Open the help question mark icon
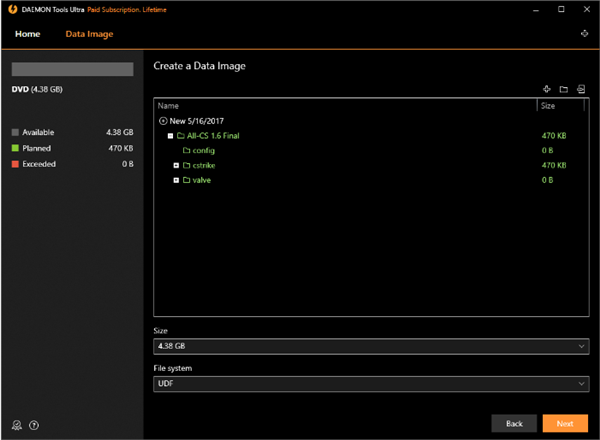 pos(34,424)
